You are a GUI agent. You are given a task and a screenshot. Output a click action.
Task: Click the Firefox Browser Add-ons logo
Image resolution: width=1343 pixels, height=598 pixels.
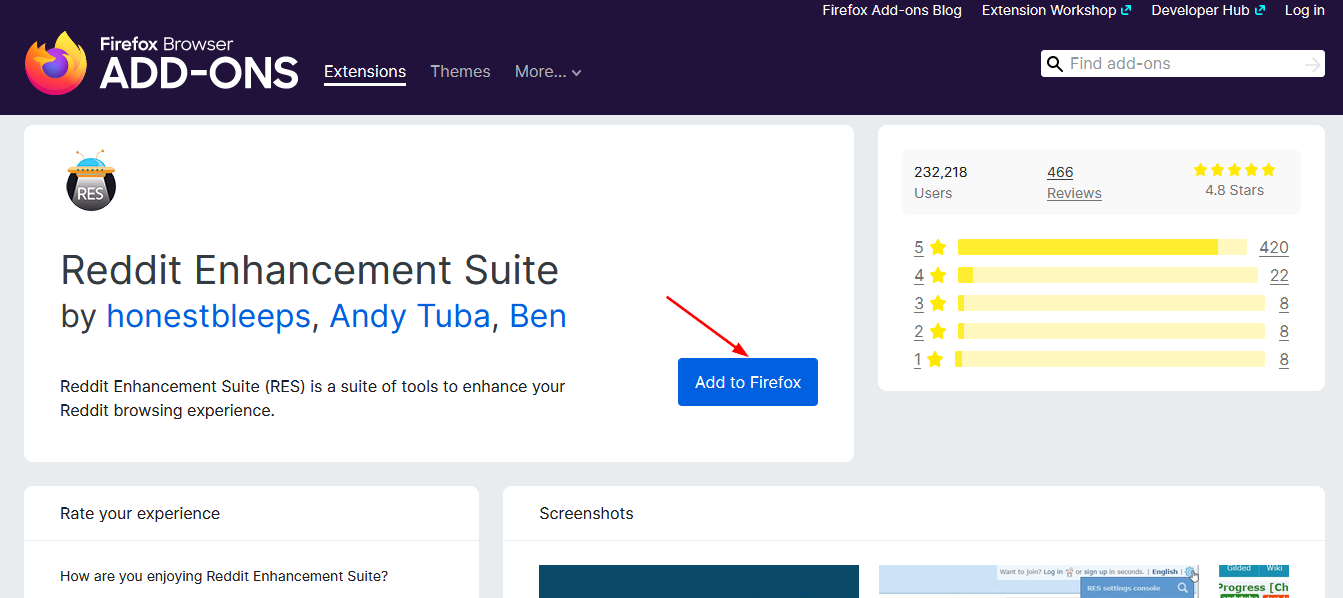point(162,62)
